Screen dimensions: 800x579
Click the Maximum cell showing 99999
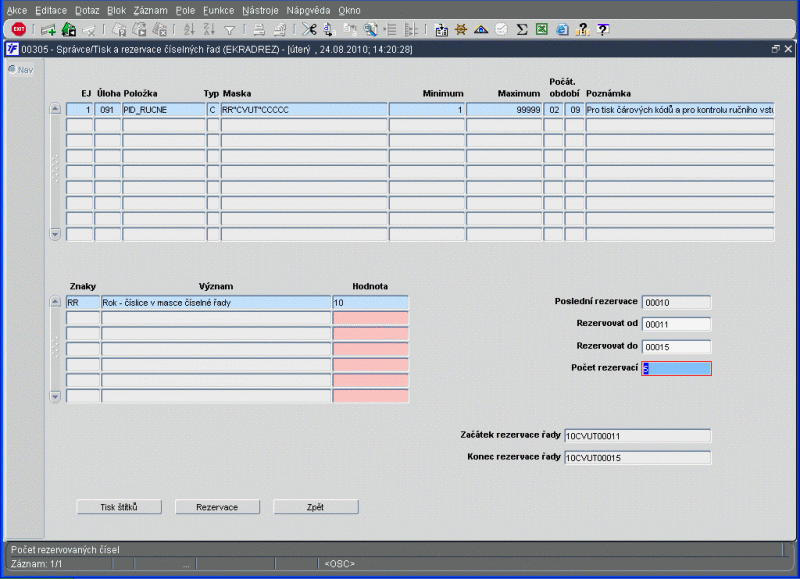(504, 110)
